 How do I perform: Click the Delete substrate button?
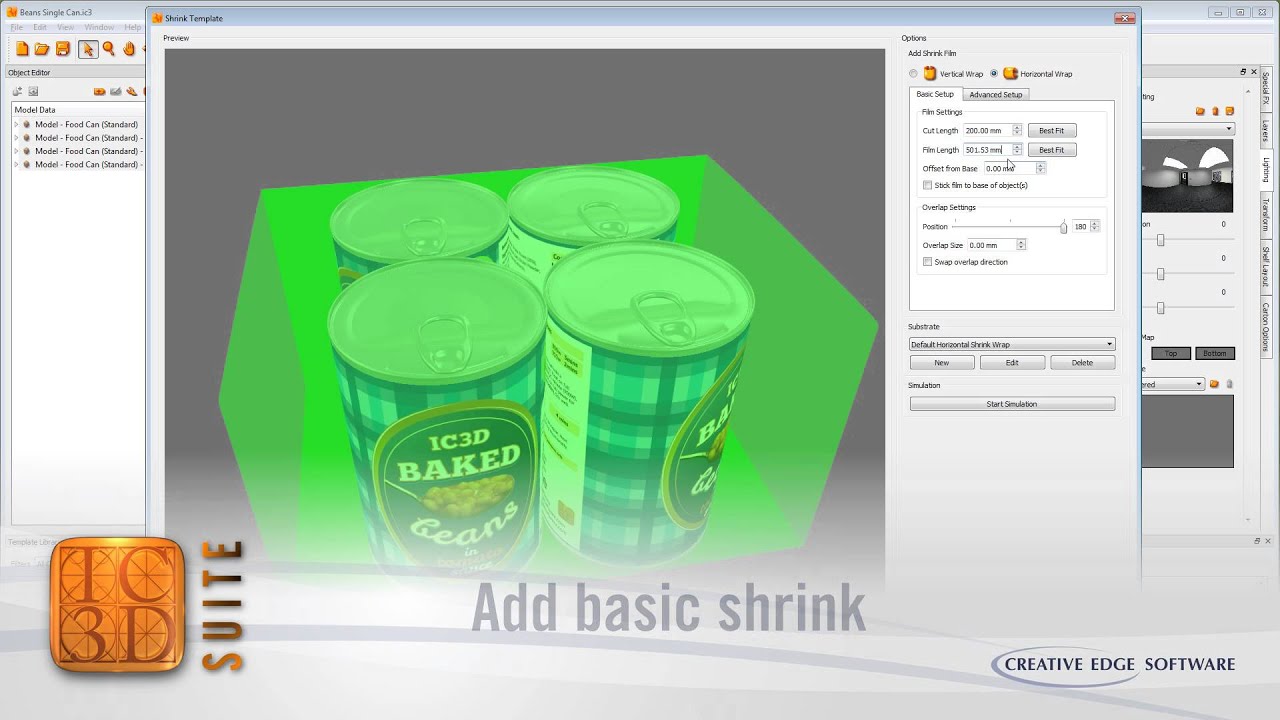pos(1082,363)
